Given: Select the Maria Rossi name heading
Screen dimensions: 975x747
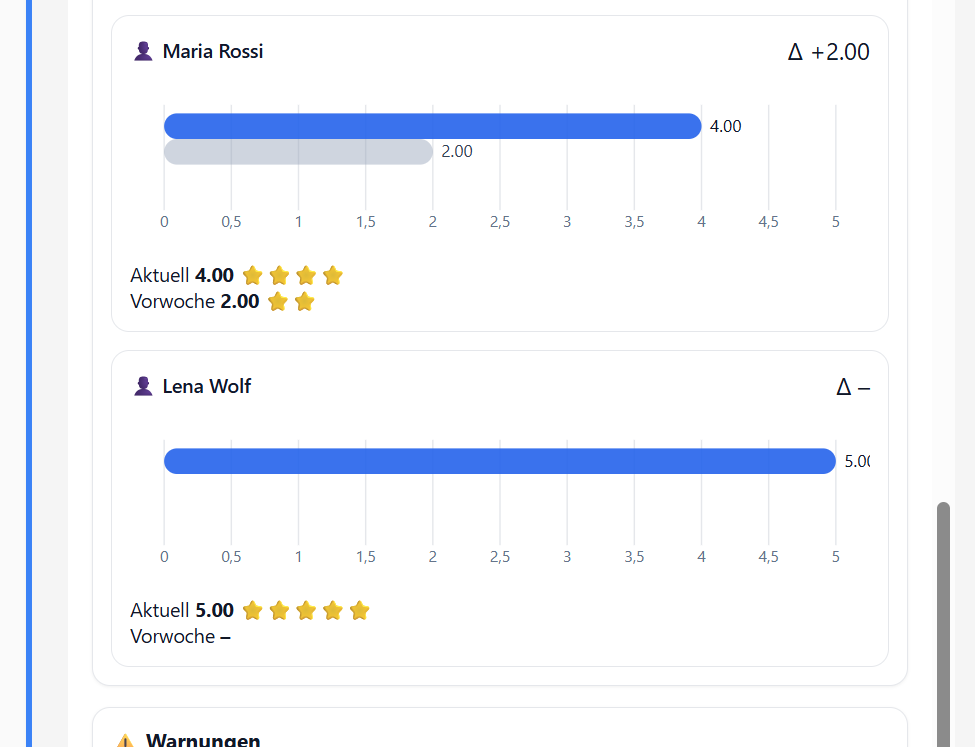Looking at the screenshot, I should coord(213,51).
